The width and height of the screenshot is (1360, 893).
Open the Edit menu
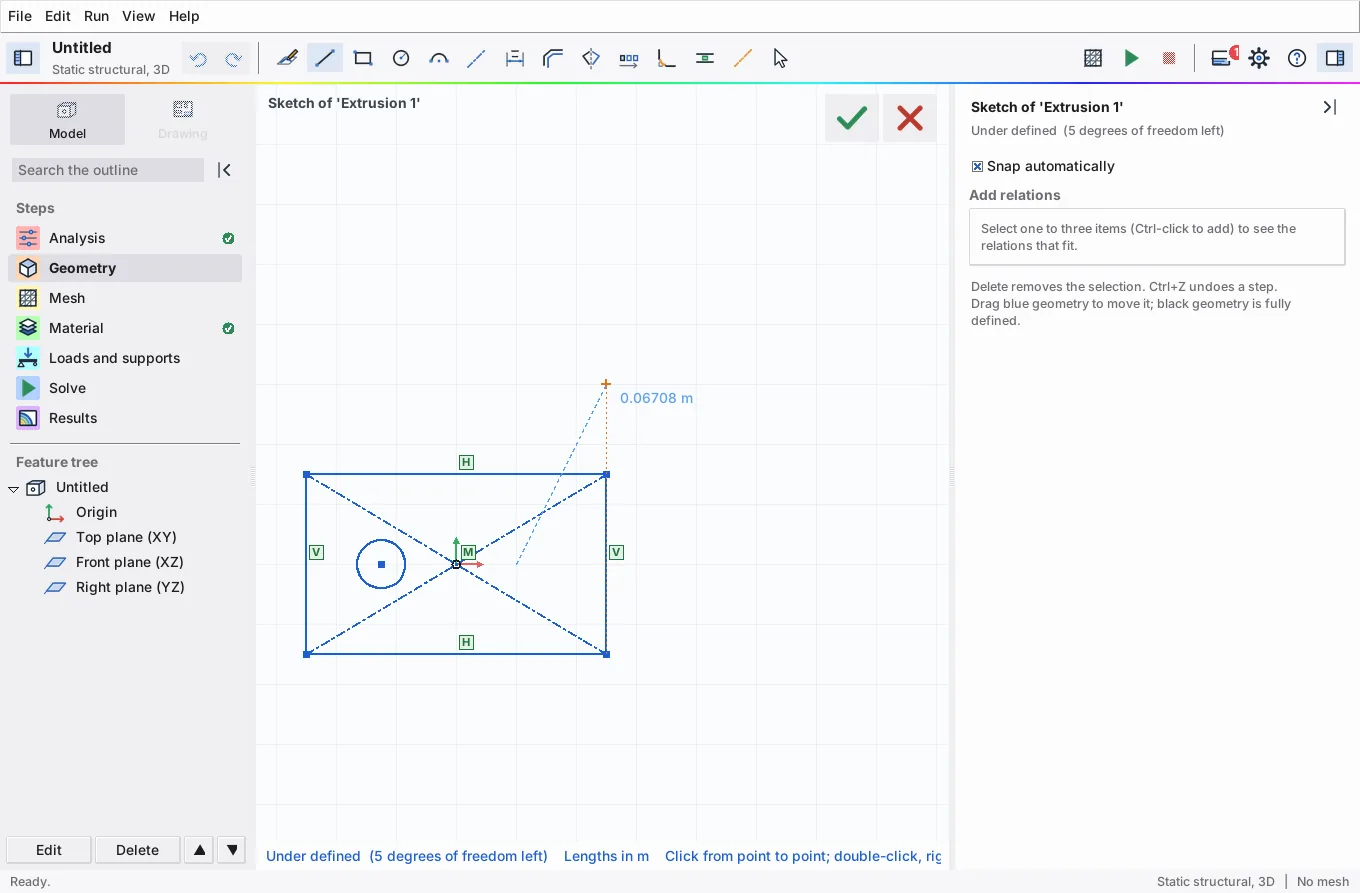pyautogui.click(x=58, y=16)
